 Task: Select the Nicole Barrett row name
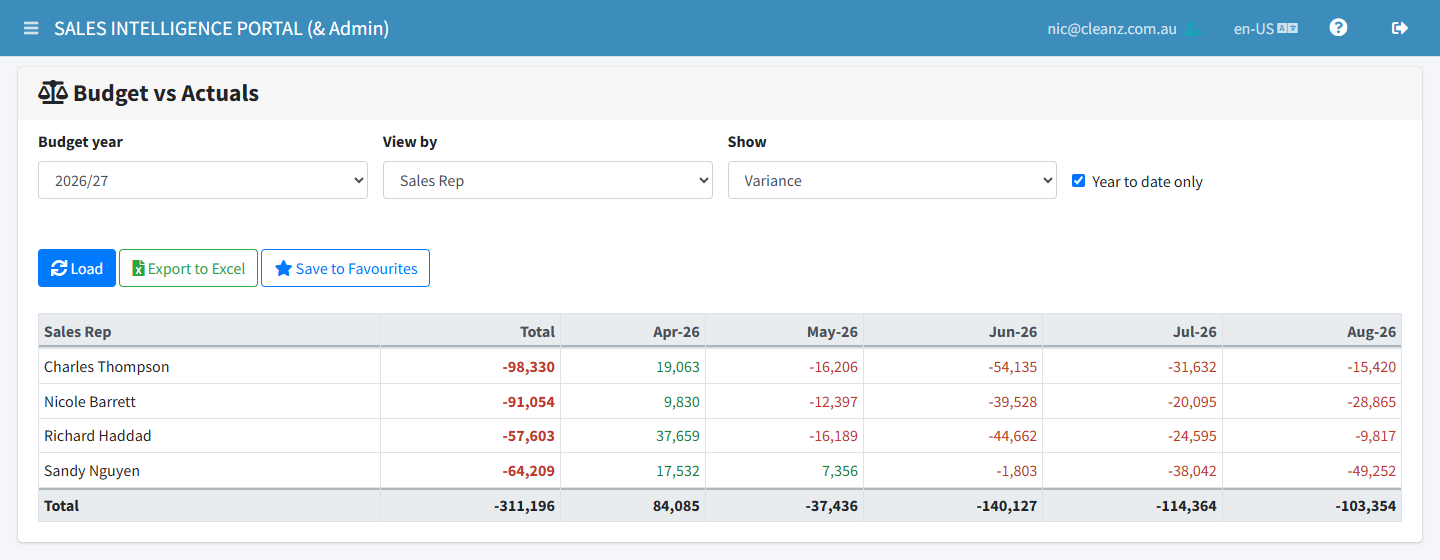[x=90, y=401]
